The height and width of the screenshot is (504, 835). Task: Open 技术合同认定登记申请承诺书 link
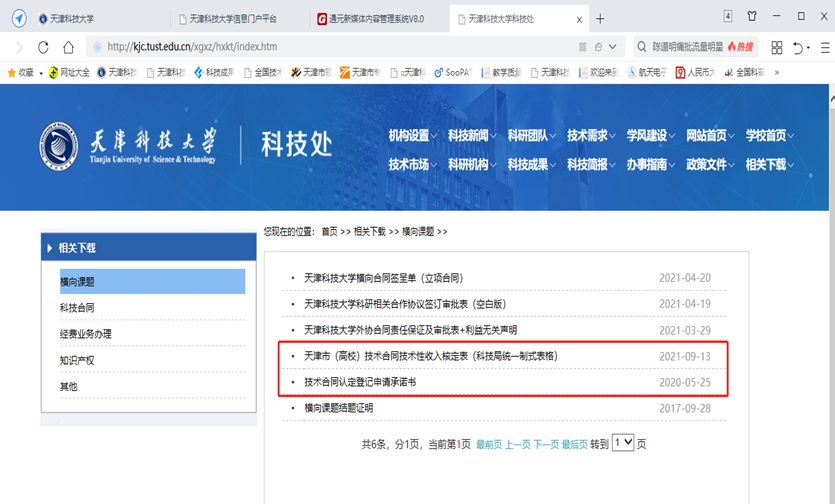[360, 382]
